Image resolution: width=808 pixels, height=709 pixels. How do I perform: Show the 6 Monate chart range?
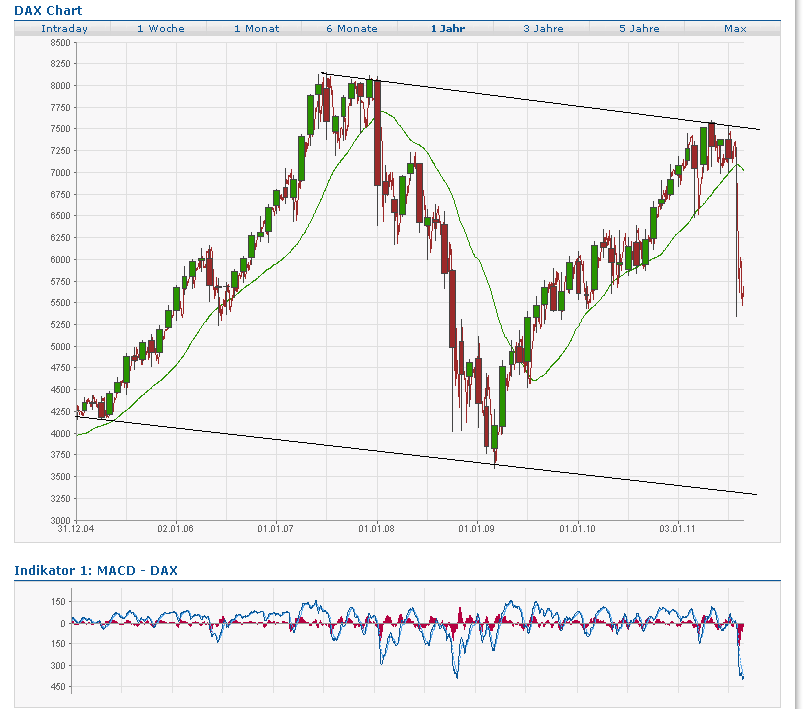(x=352, y=29)
